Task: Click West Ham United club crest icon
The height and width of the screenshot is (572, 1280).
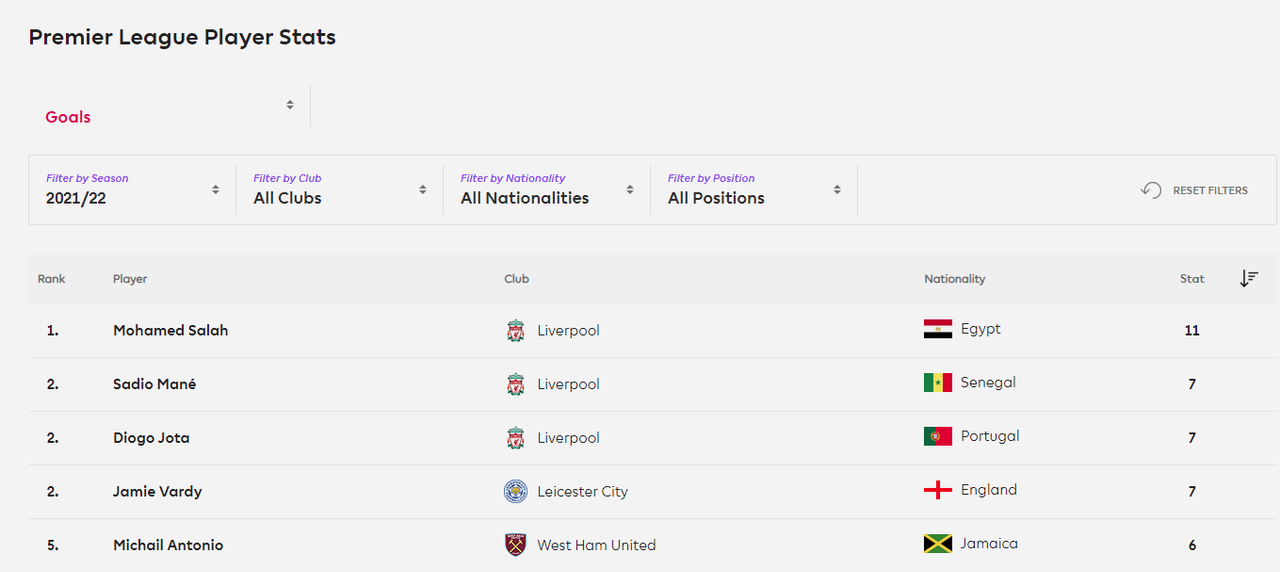Action: click(x=515, y=545)
